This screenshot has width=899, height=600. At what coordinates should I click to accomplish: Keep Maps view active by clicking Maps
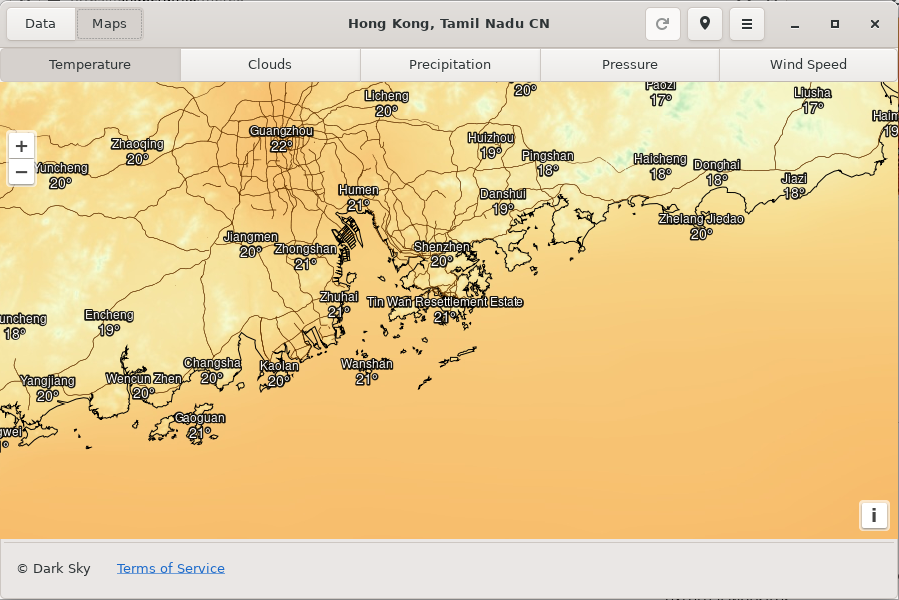[109, 23]
